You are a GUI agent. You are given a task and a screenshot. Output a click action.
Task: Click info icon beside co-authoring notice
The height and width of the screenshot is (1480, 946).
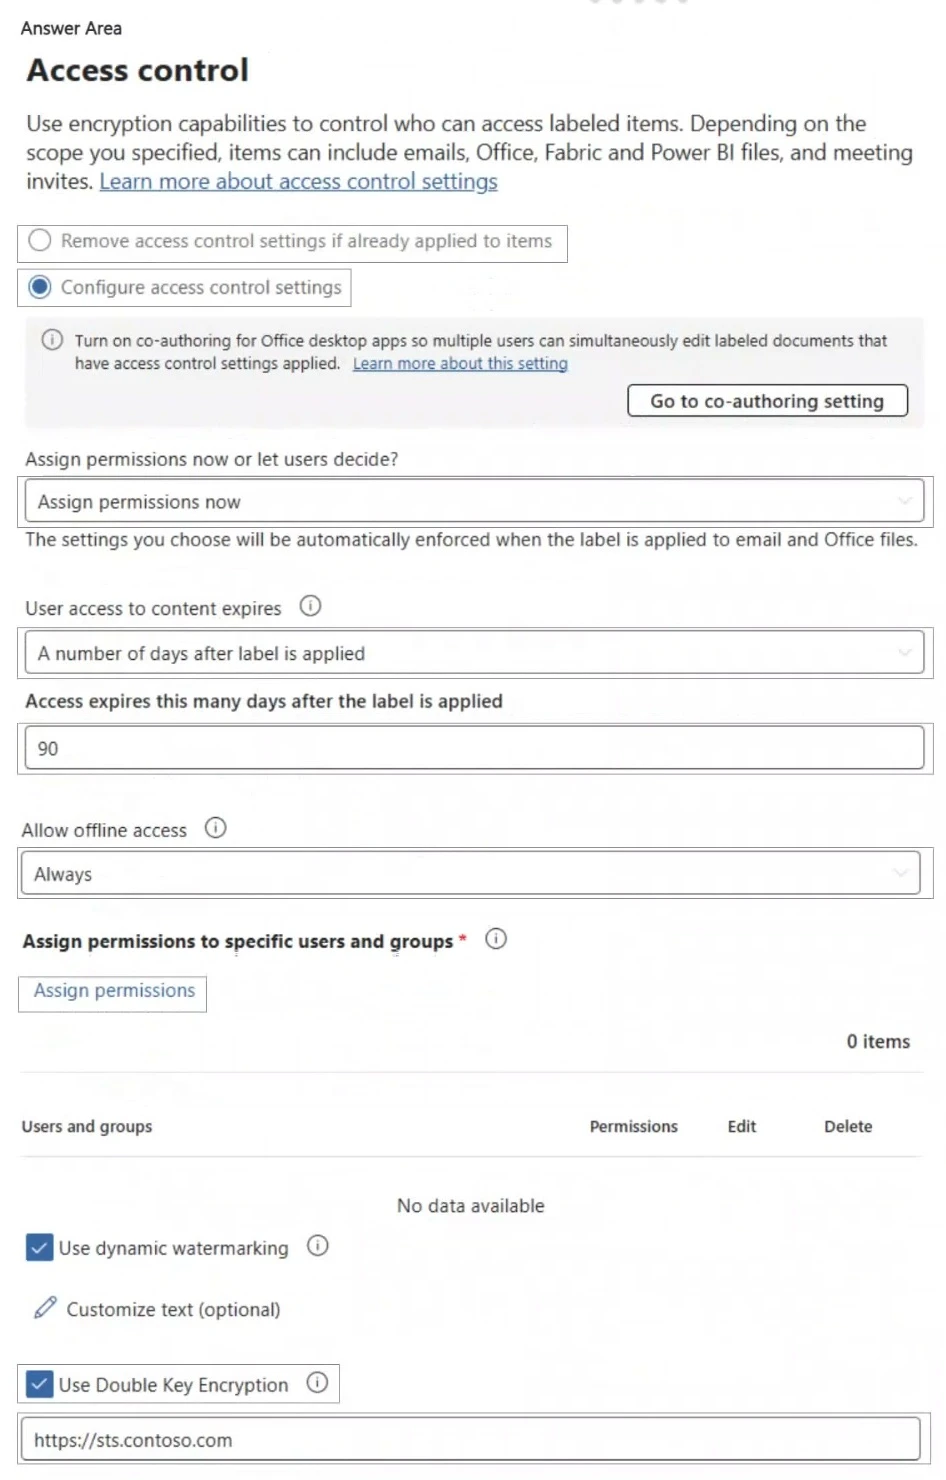coord(52,340)
